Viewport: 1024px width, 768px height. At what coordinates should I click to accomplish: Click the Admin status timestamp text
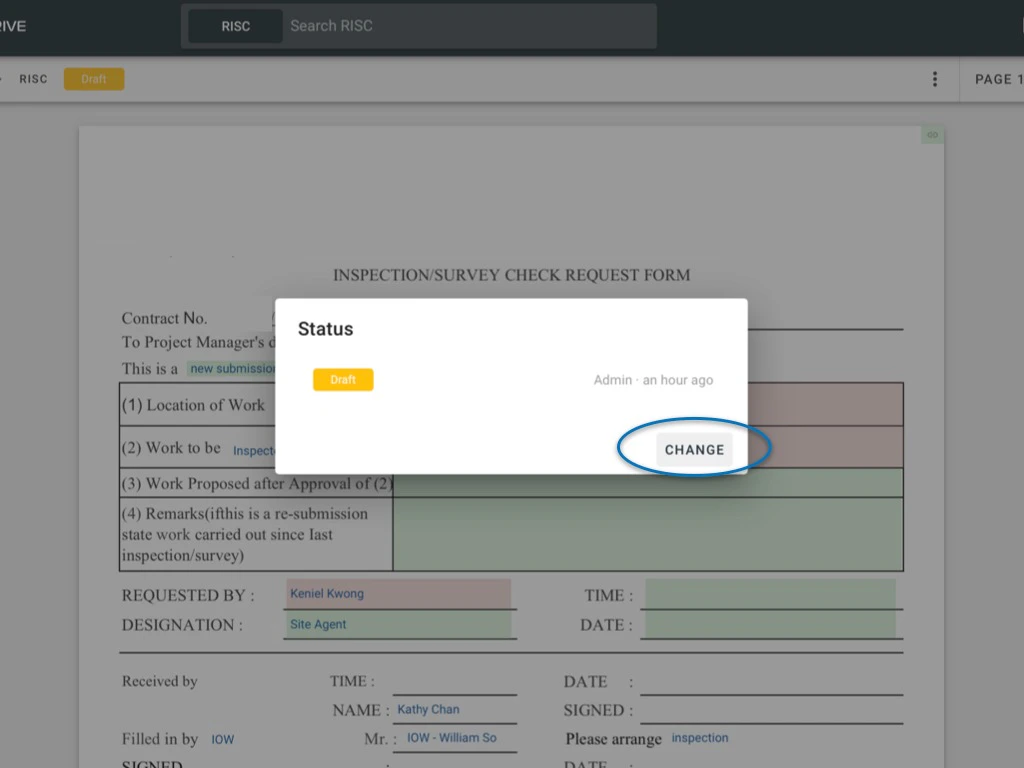[653, 380]
